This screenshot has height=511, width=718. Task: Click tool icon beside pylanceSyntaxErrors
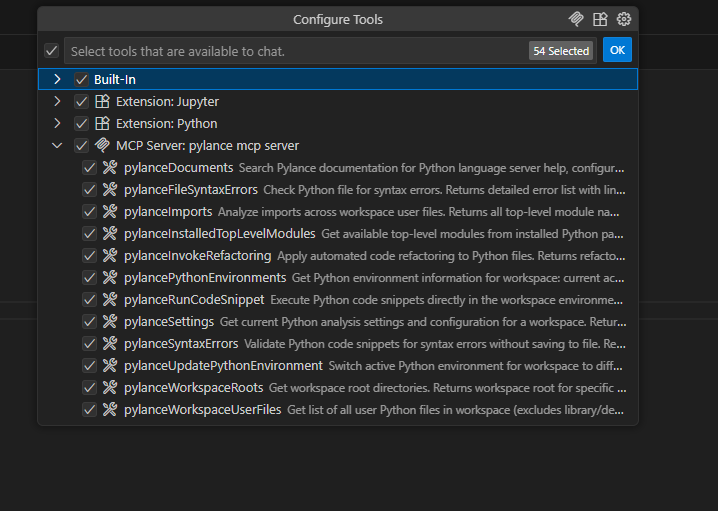110,343
